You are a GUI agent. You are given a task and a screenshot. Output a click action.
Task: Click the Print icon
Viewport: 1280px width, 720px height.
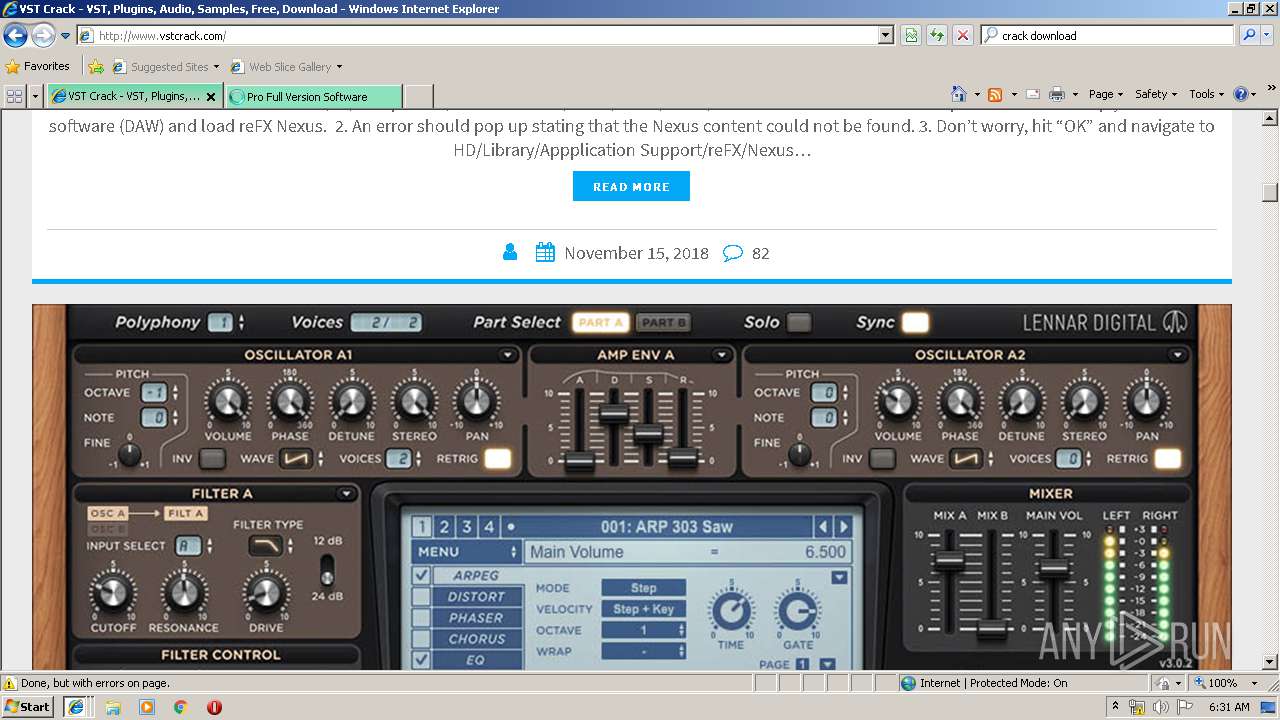1057,94
